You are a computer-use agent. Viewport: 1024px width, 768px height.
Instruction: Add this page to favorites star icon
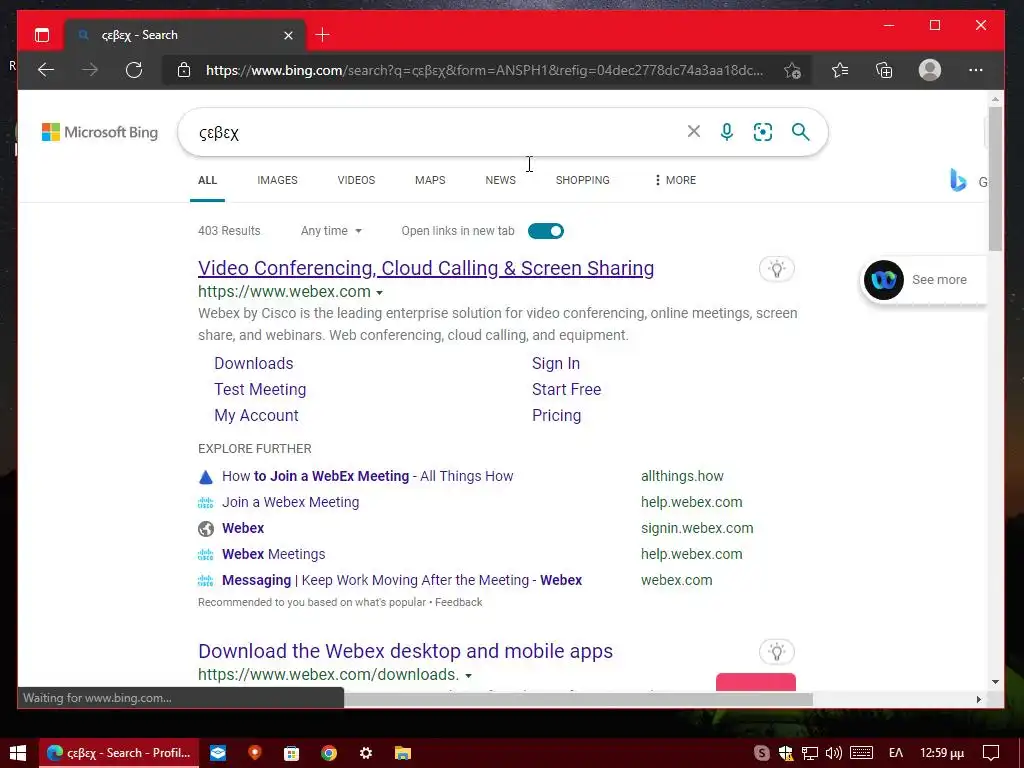point(792,71)
